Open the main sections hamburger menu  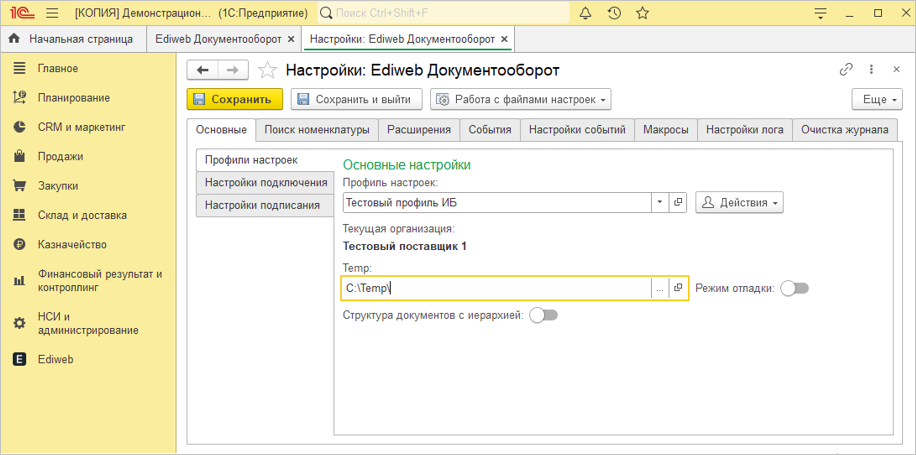(19, 68)
